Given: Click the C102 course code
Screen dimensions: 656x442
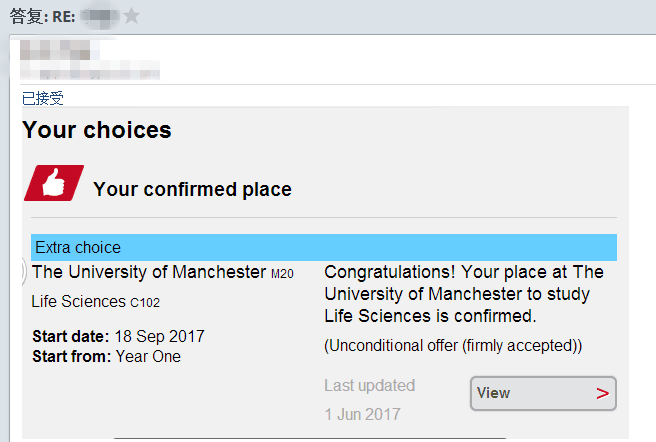Looking at the screenshot, I should (145, 302).
